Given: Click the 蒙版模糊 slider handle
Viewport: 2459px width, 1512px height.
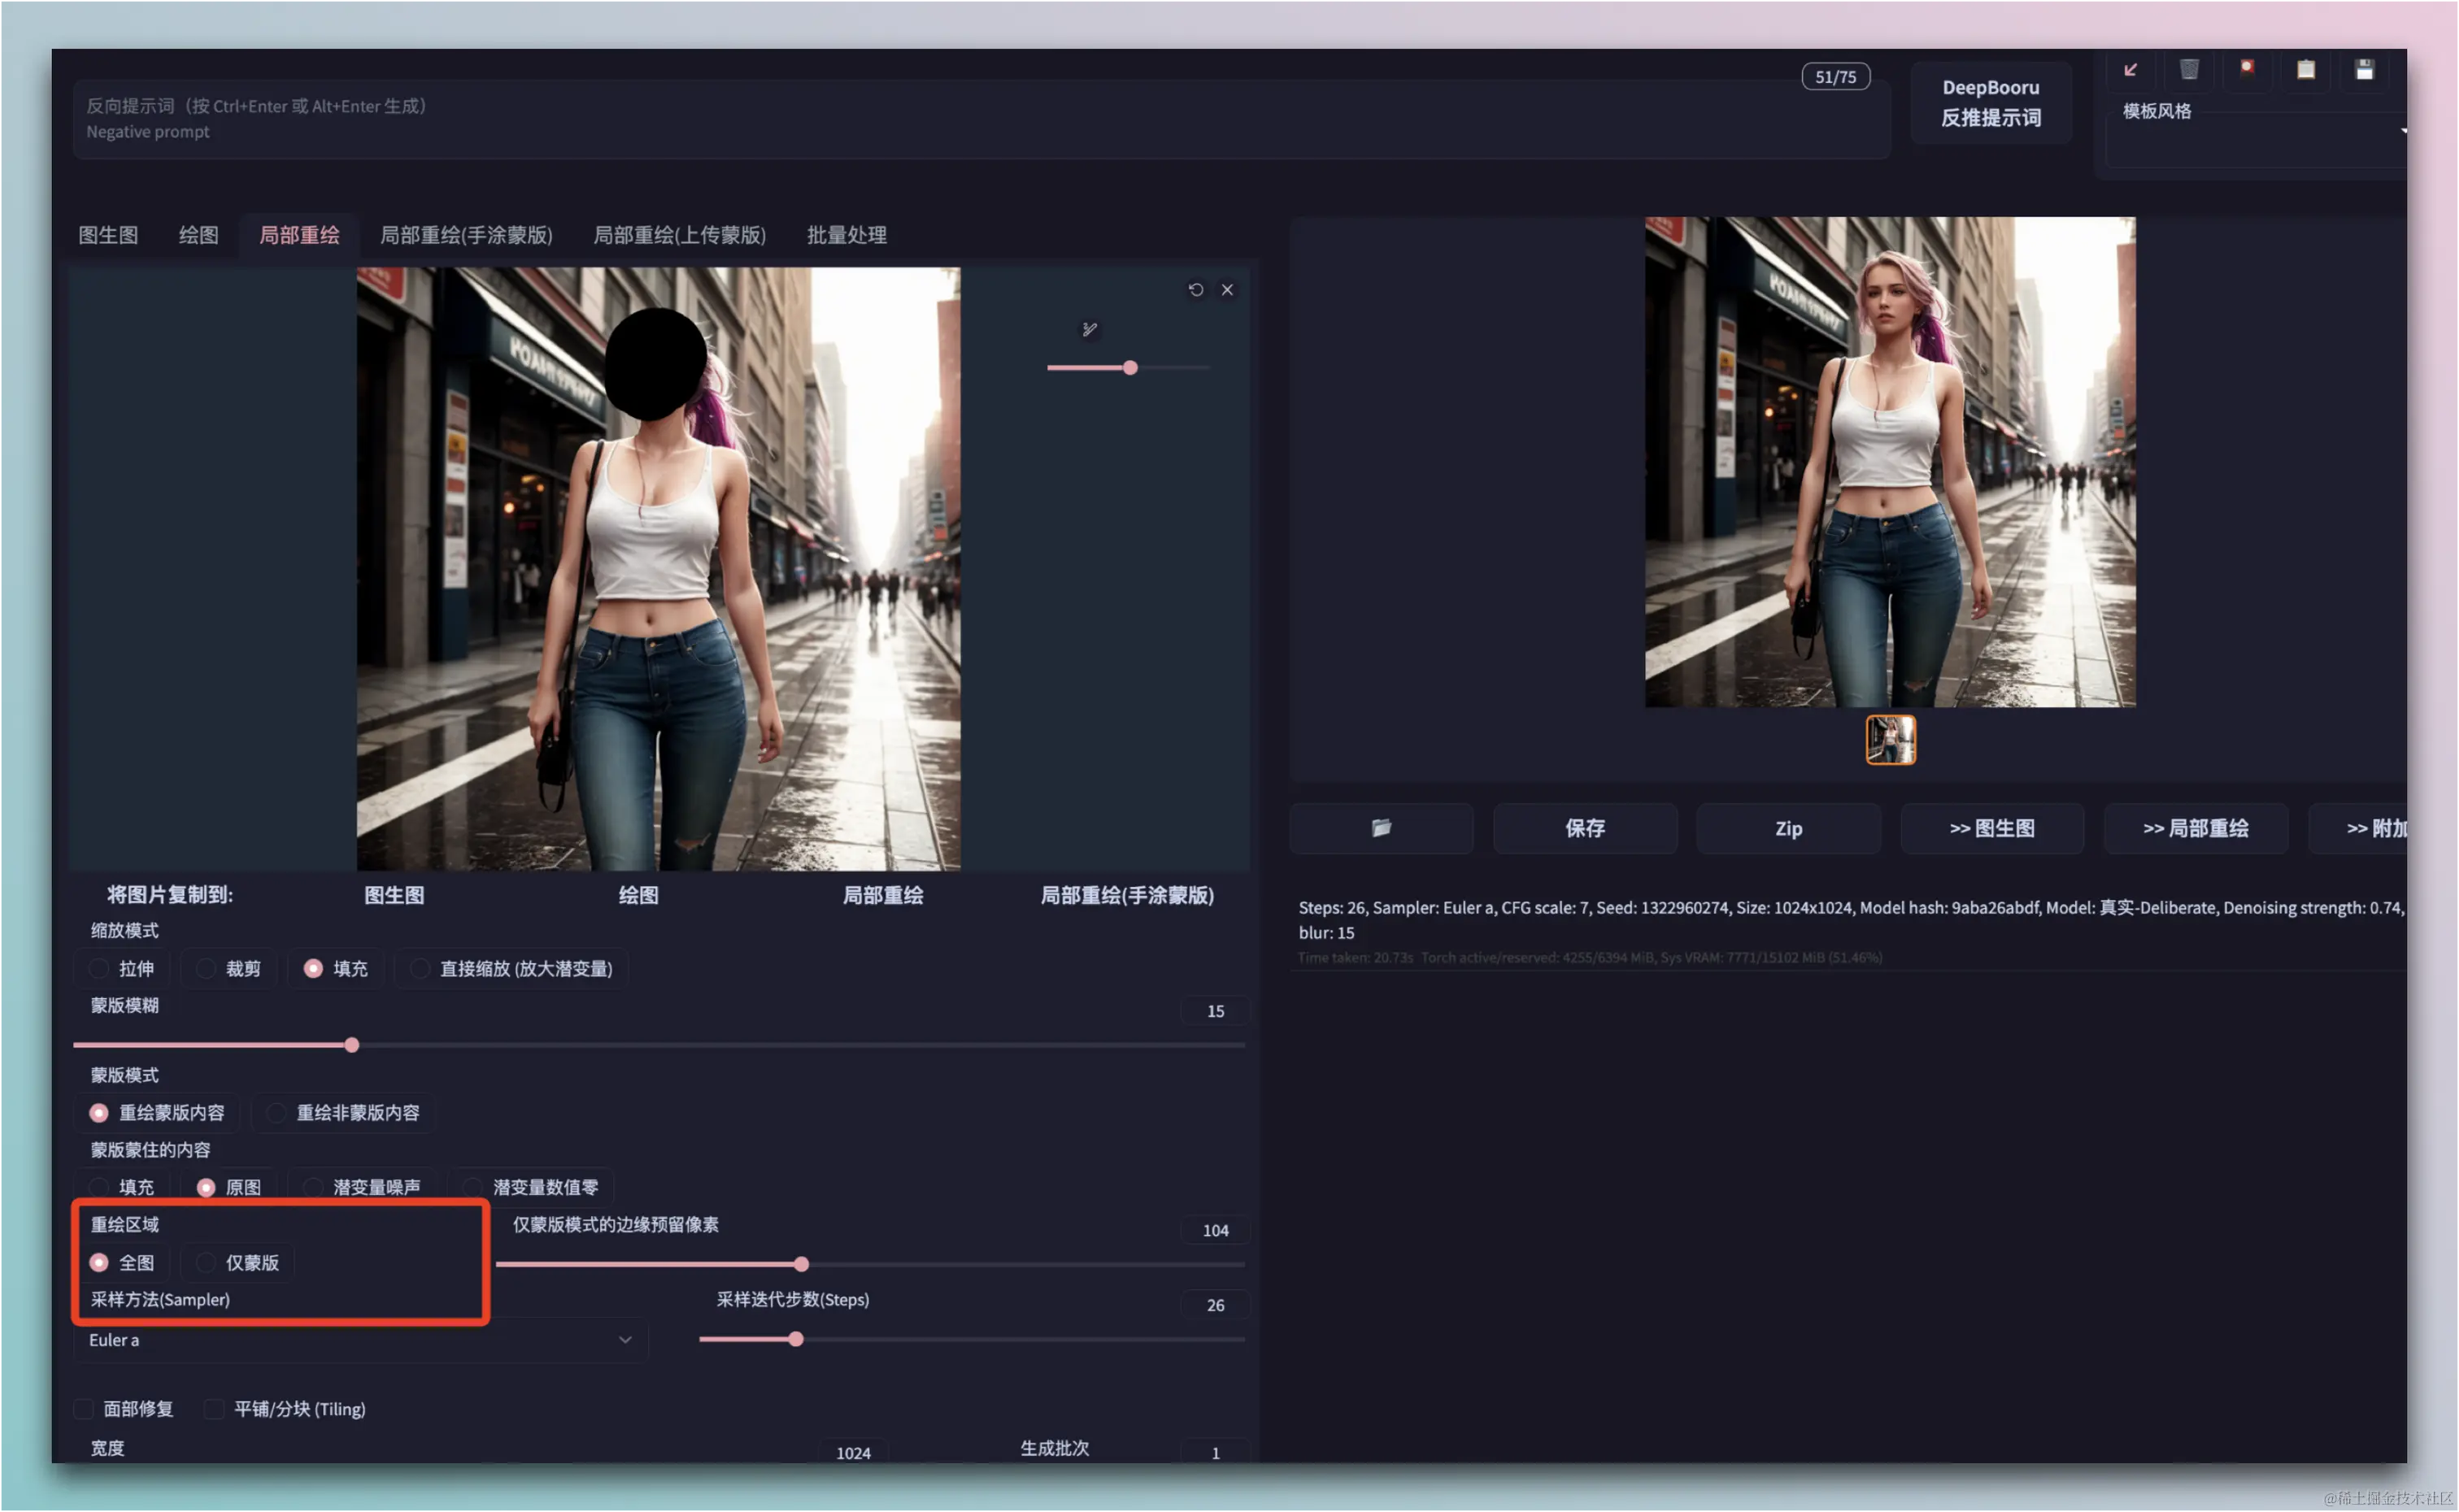Looking at the screenshot, I should coord(352,1045).
